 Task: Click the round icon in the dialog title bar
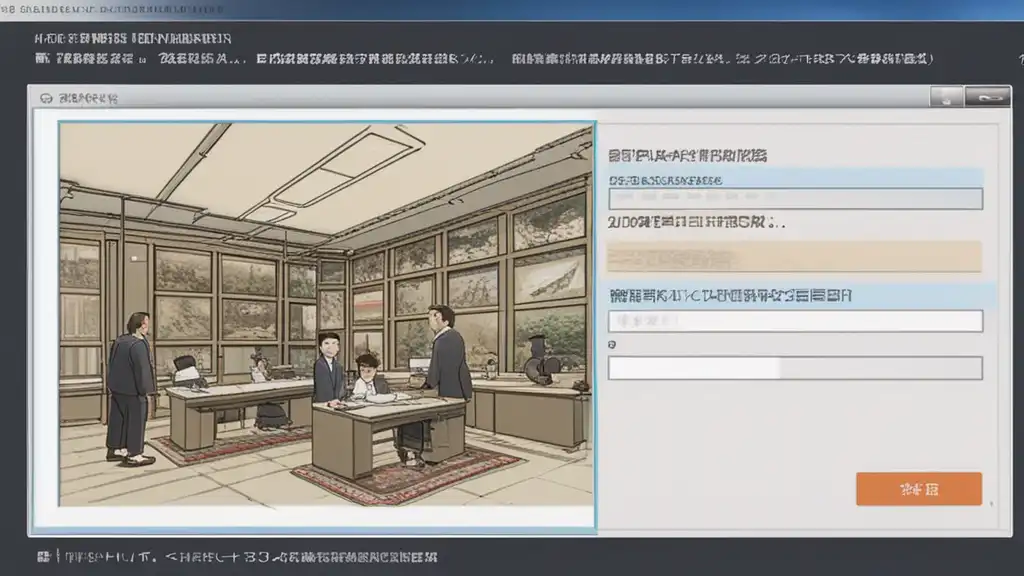tap(46, 99)
